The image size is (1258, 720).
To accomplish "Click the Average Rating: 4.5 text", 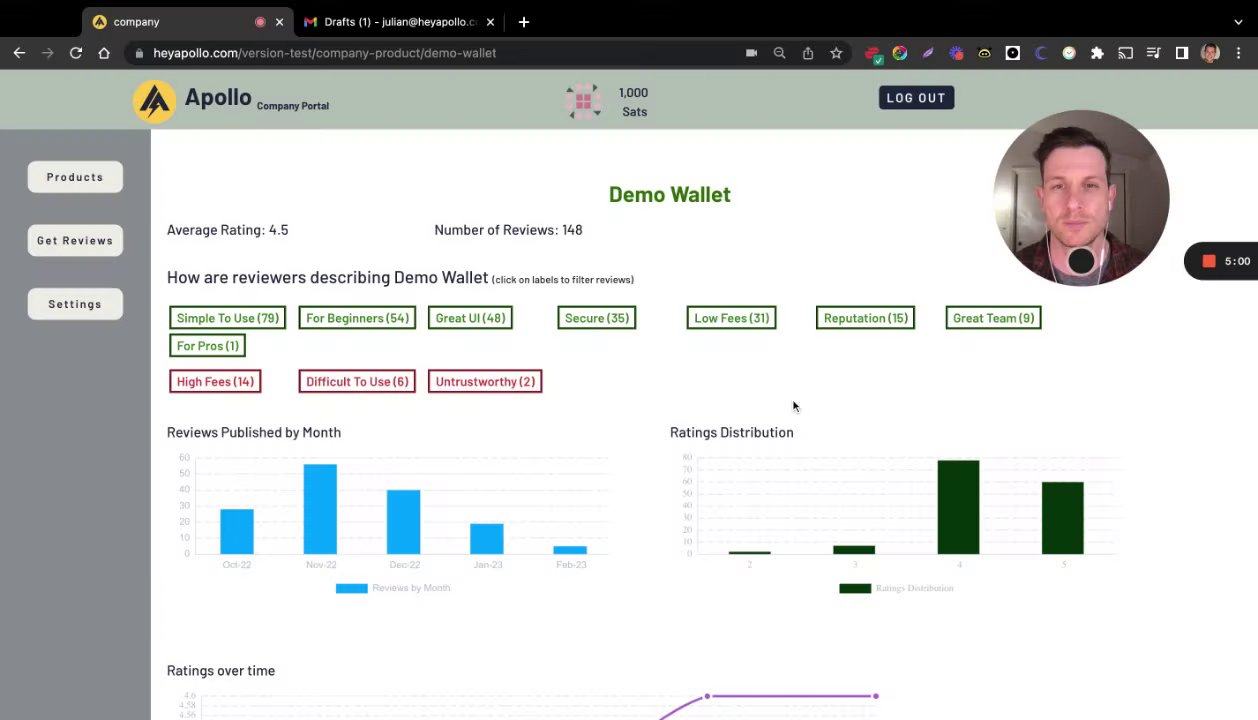I will click(x=228, y=230).
